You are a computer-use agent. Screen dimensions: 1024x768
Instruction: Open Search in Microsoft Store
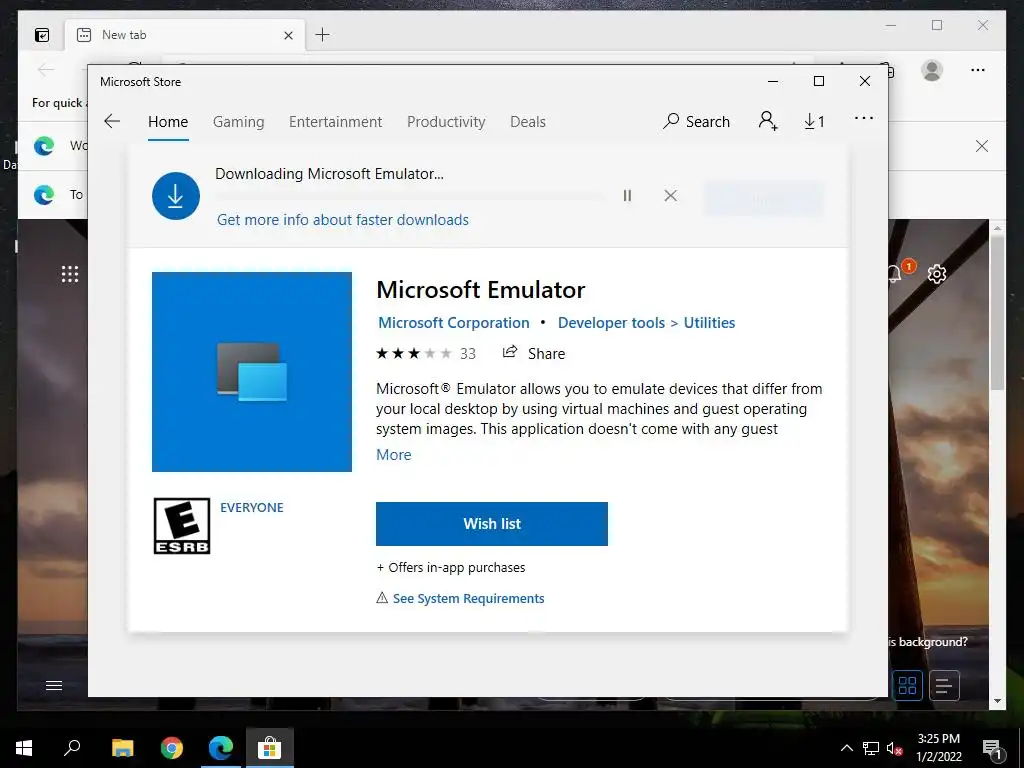click(696, 121)
